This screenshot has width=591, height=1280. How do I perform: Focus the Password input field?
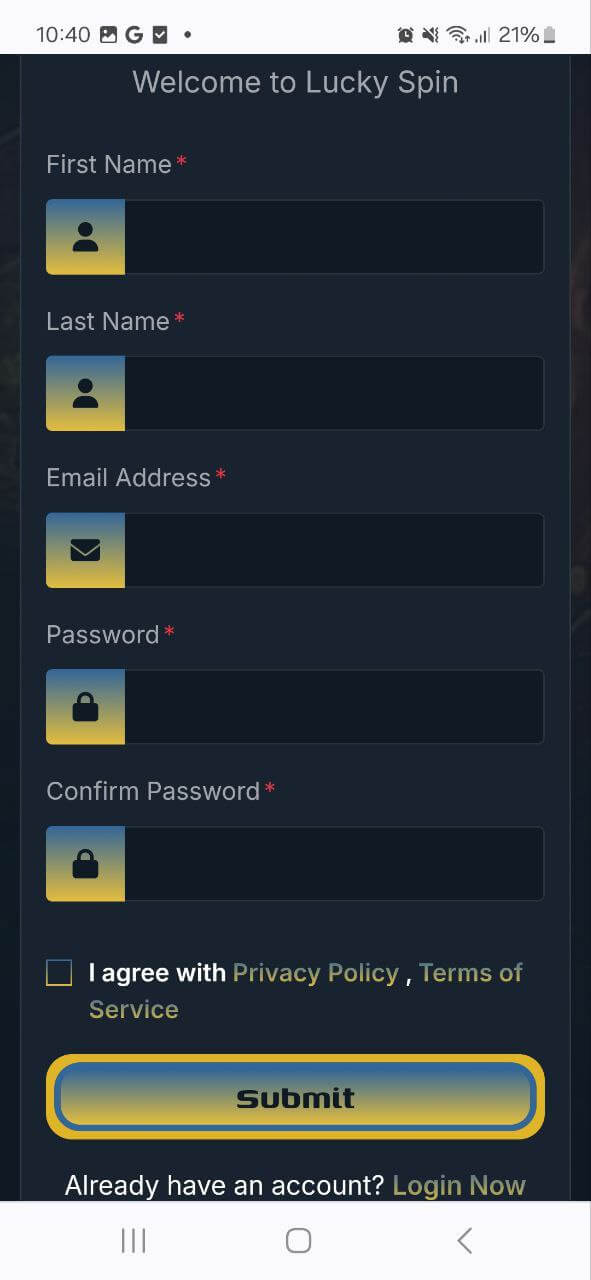click(x=334, y=707)
